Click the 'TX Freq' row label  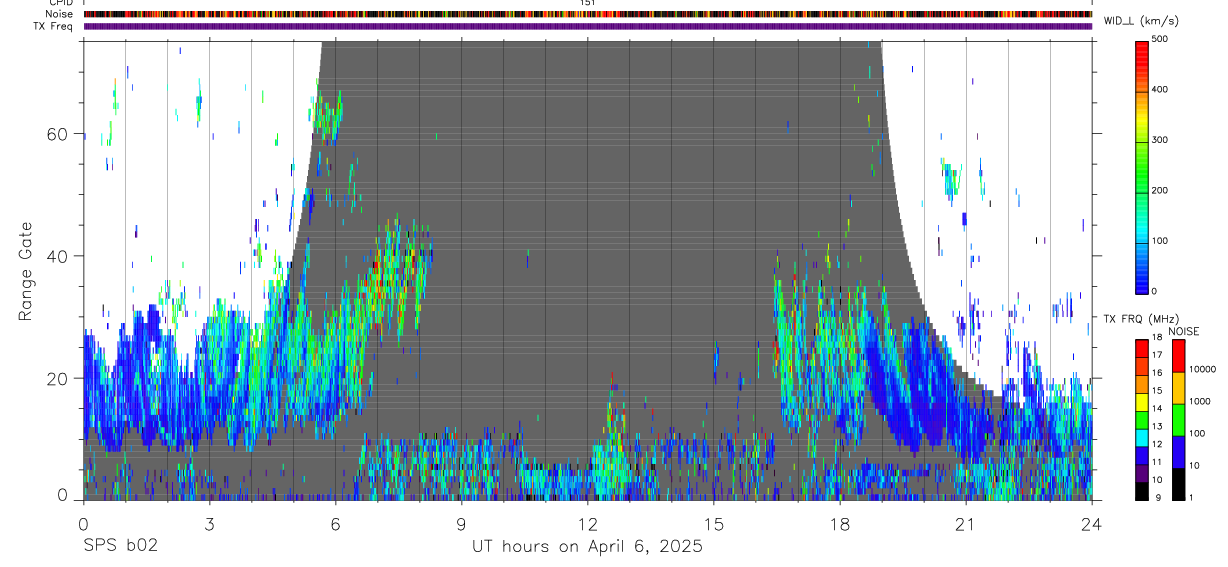pyautogui.click(x=54, y=26)
